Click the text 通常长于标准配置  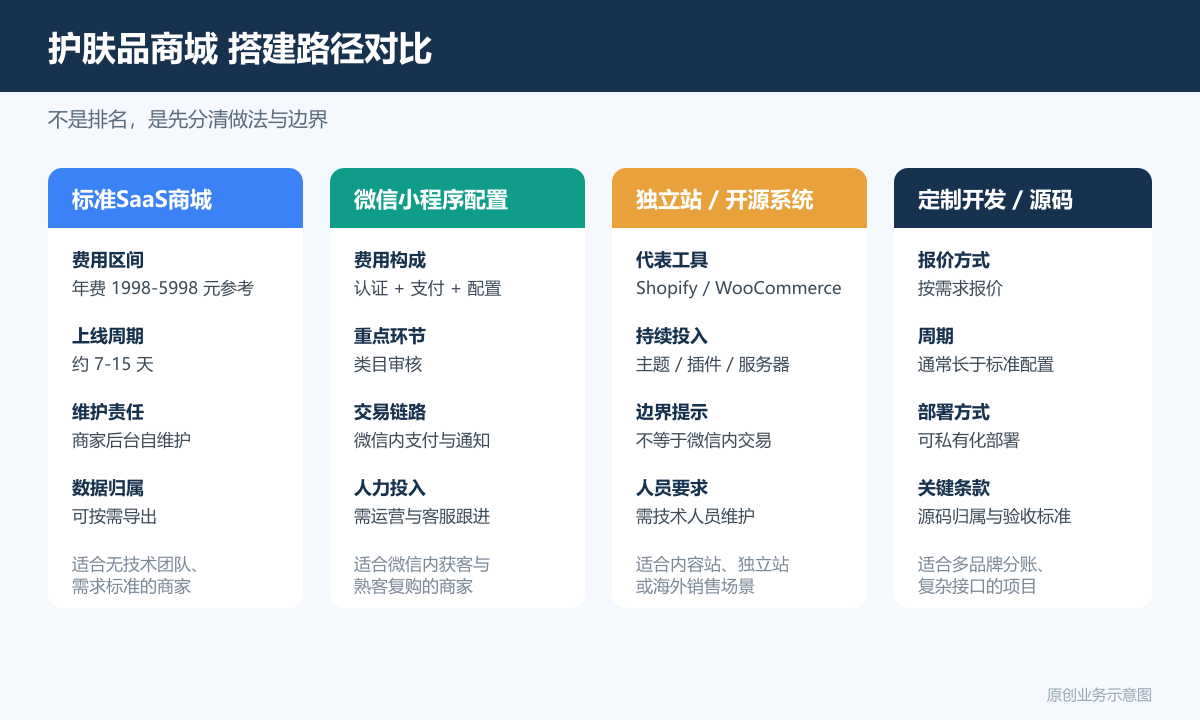pos(986,364)
